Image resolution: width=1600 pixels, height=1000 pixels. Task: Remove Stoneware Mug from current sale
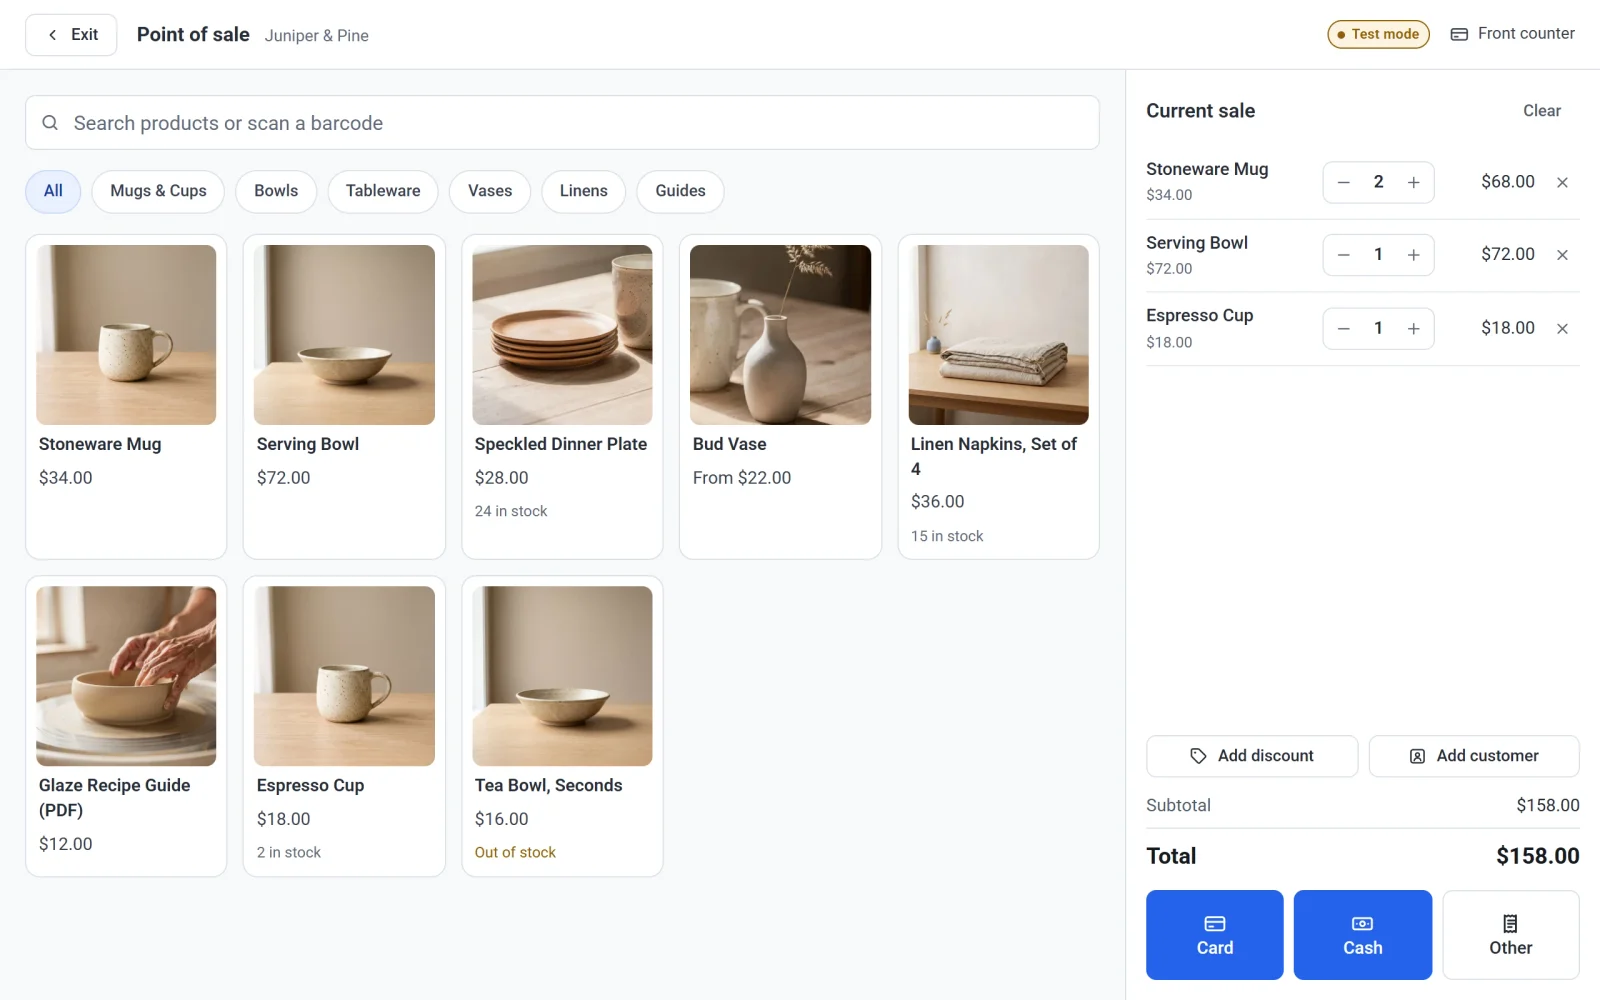(x=1562, y=182)
